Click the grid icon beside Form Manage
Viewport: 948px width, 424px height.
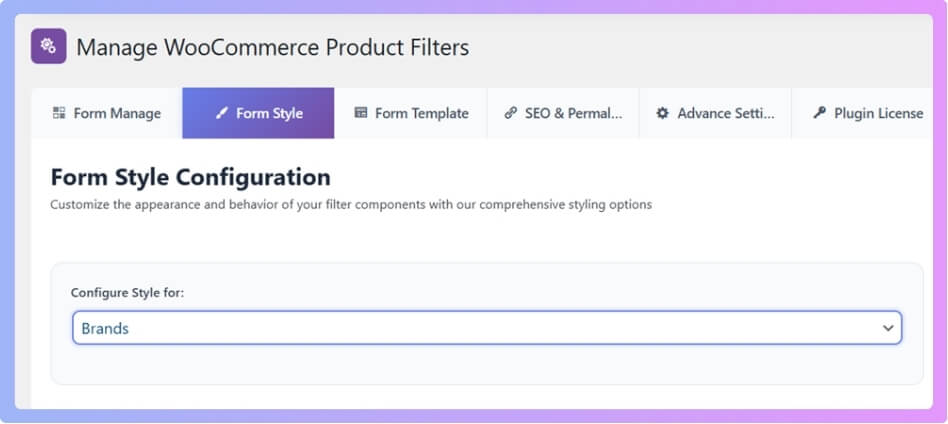(59, 113)
